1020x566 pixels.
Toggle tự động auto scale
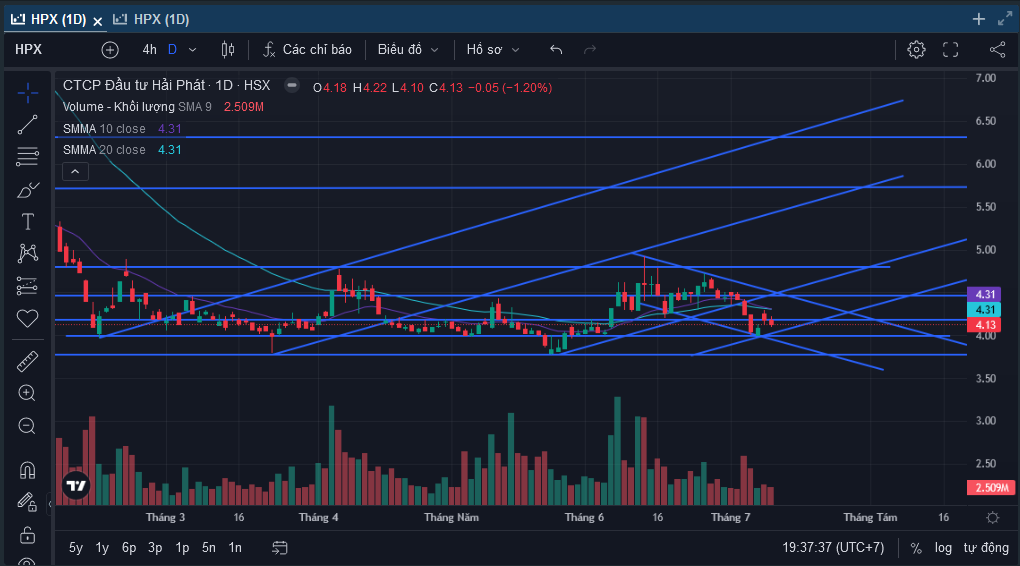click(x=986, y=548)
